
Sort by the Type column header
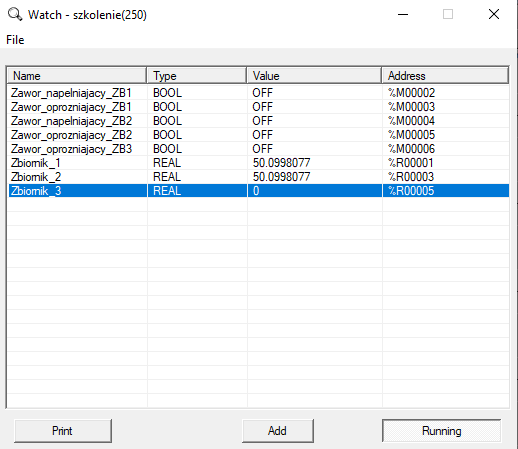click(x=197, y=75)
